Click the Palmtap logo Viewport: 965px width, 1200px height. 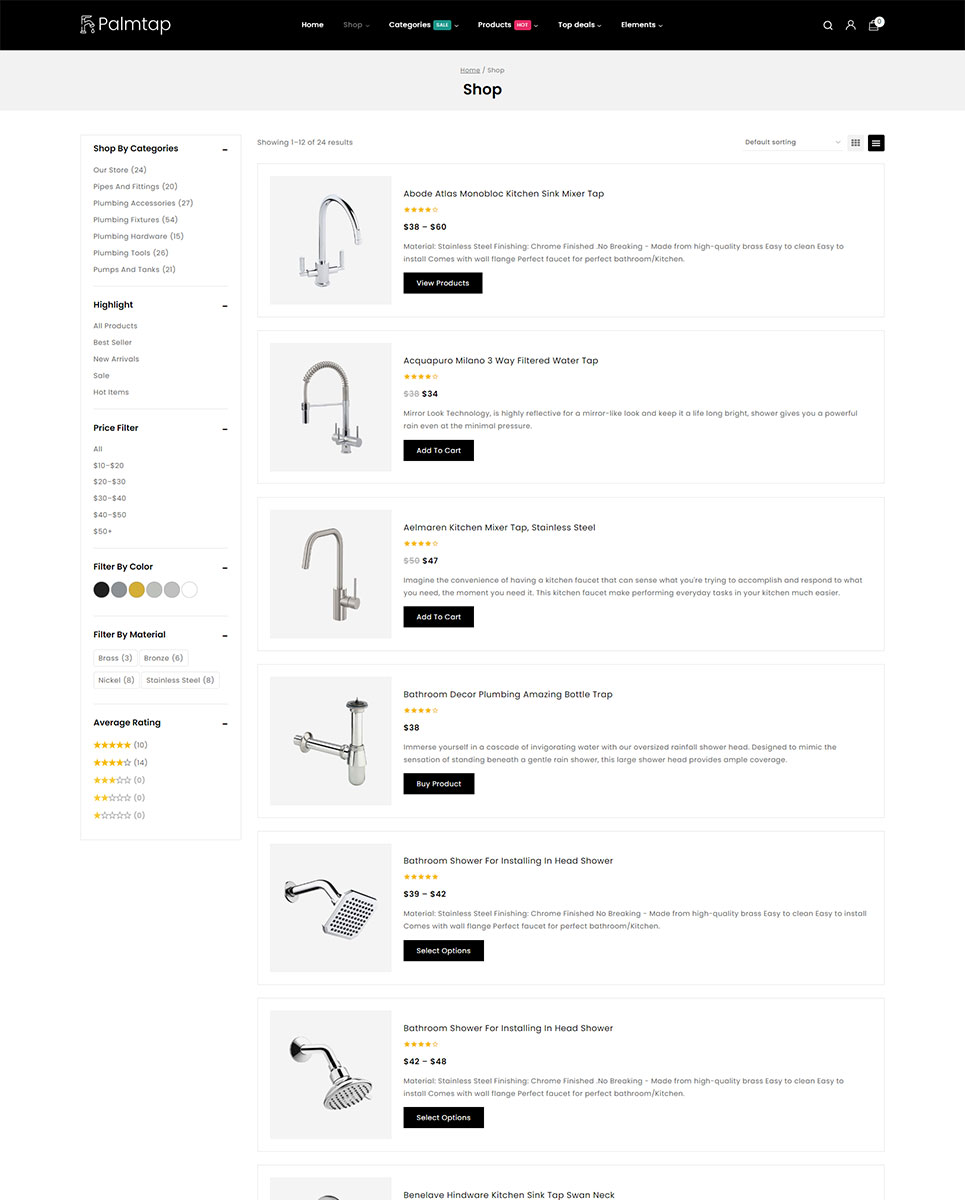click(x=125, y=24)
